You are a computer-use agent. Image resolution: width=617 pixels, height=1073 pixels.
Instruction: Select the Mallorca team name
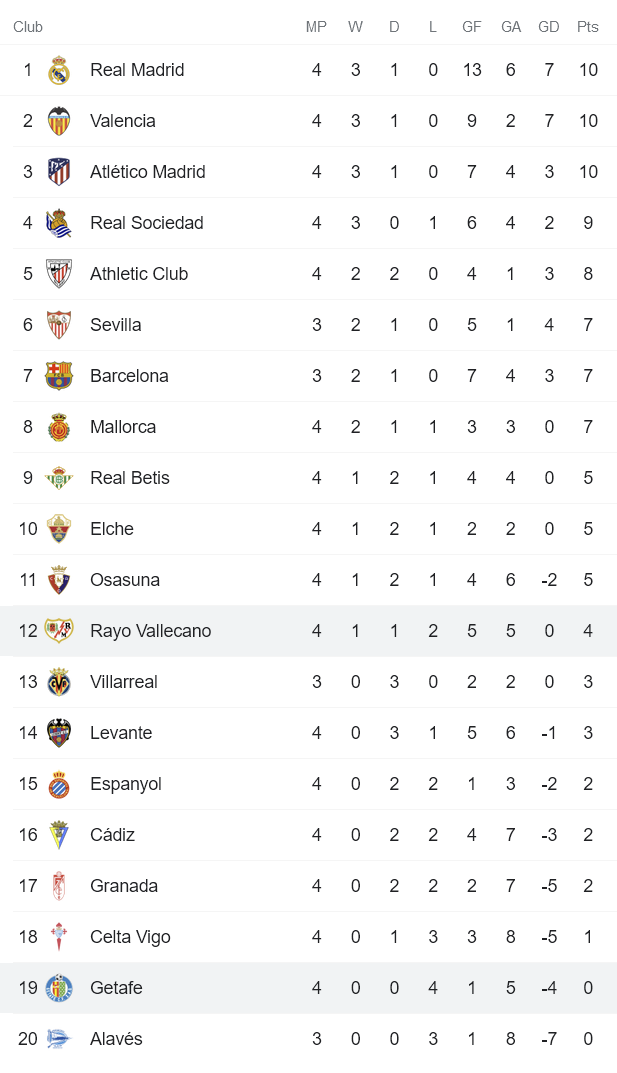click(123, 427)
